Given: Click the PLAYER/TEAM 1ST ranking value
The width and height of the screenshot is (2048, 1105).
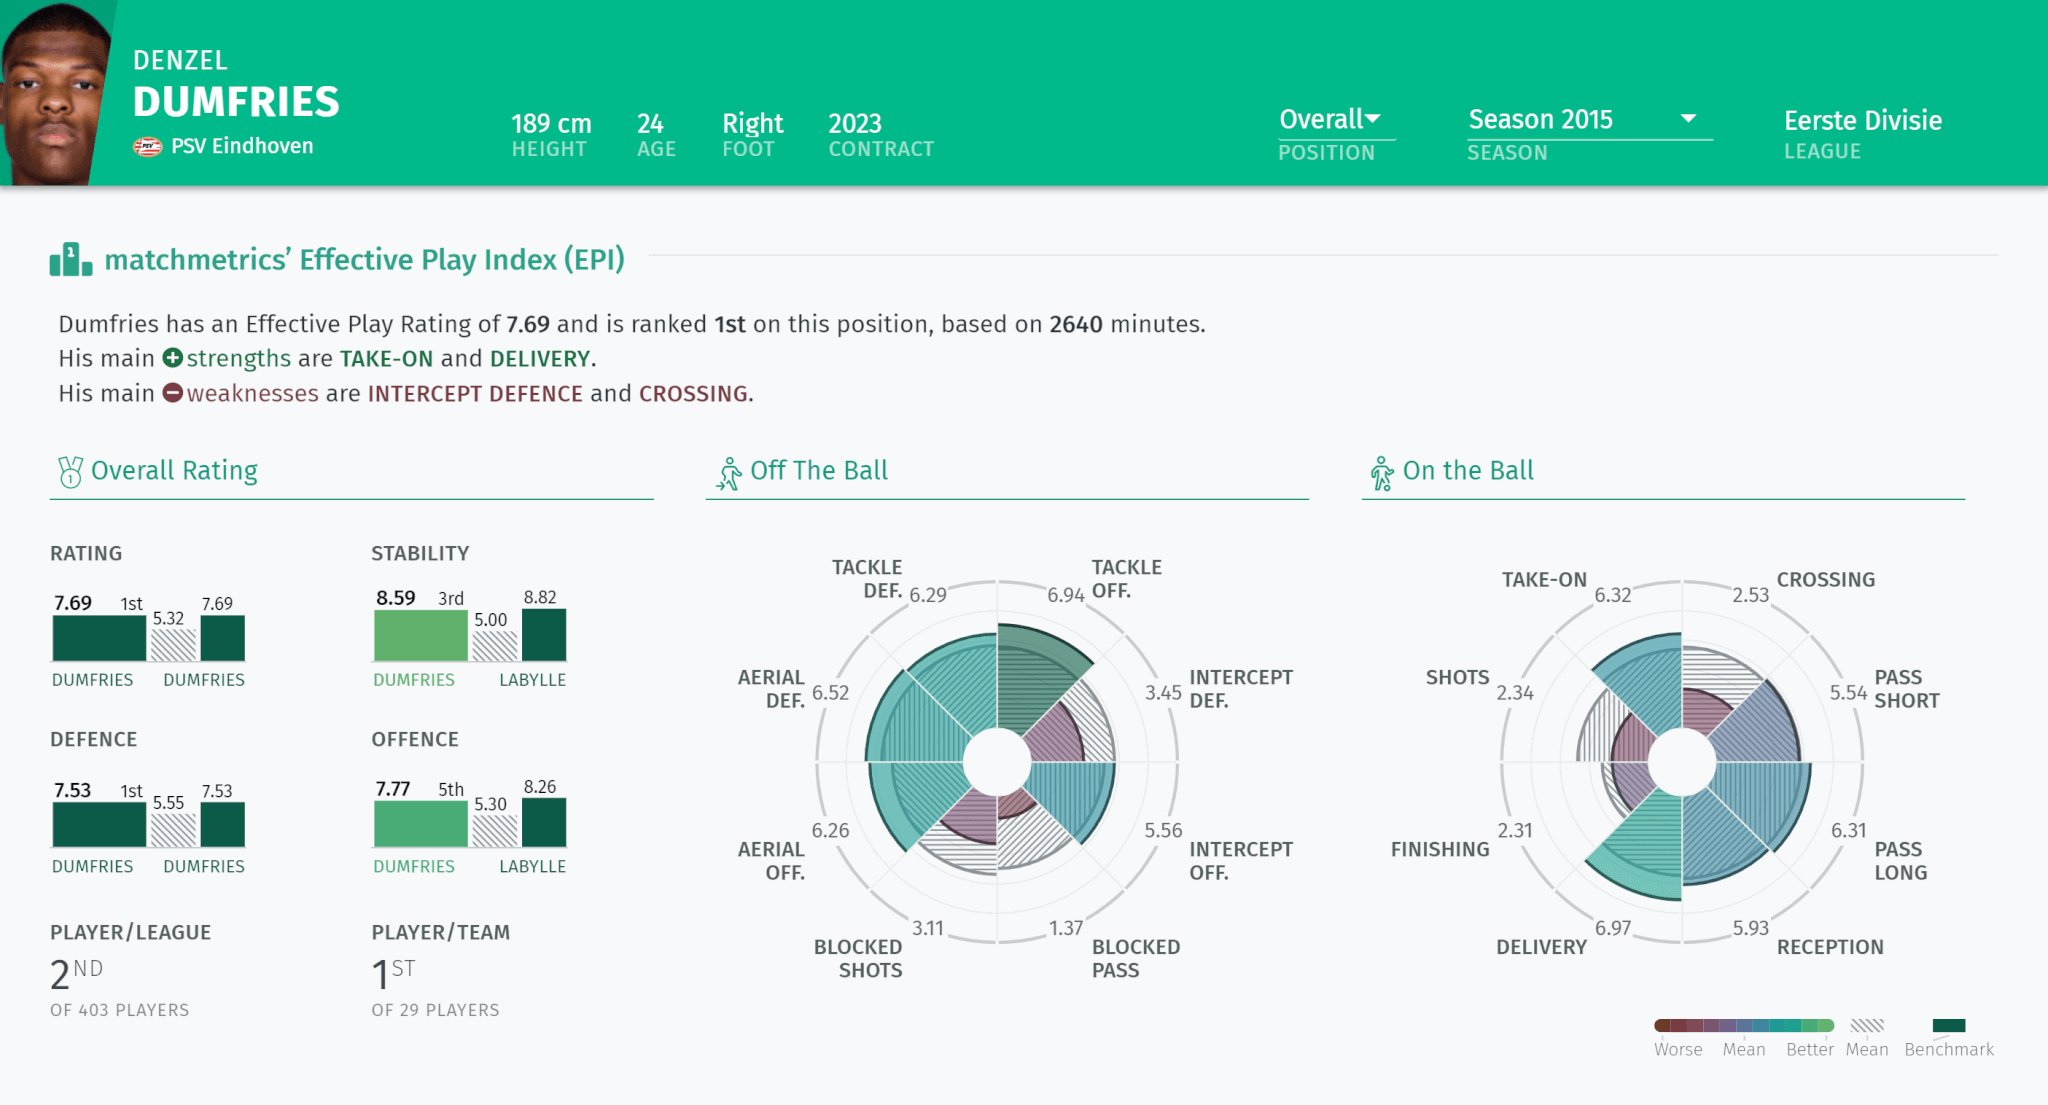Looking at the screenshot, I should (393, 973).
